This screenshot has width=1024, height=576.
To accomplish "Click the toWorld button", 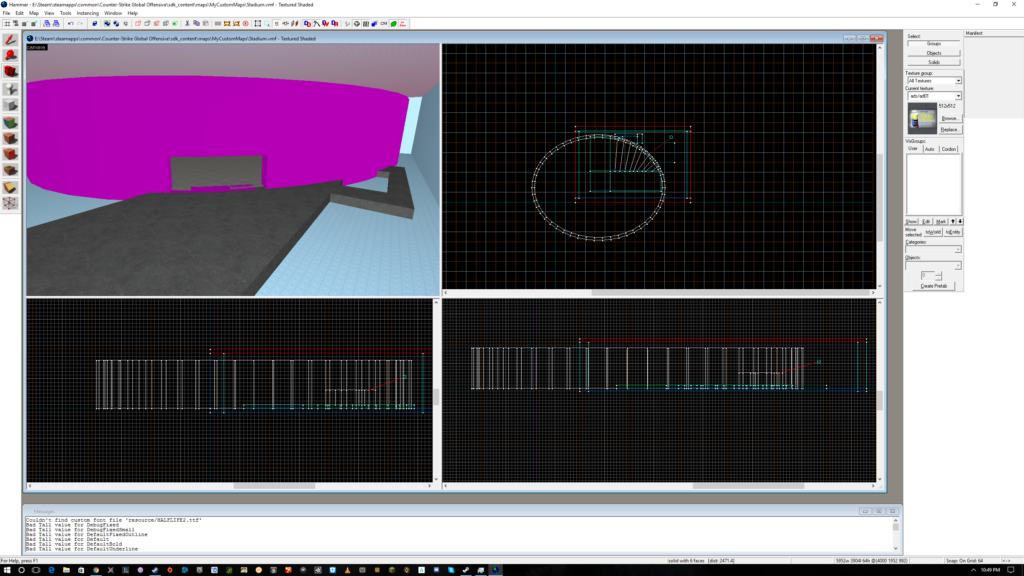I will point(934,232).
